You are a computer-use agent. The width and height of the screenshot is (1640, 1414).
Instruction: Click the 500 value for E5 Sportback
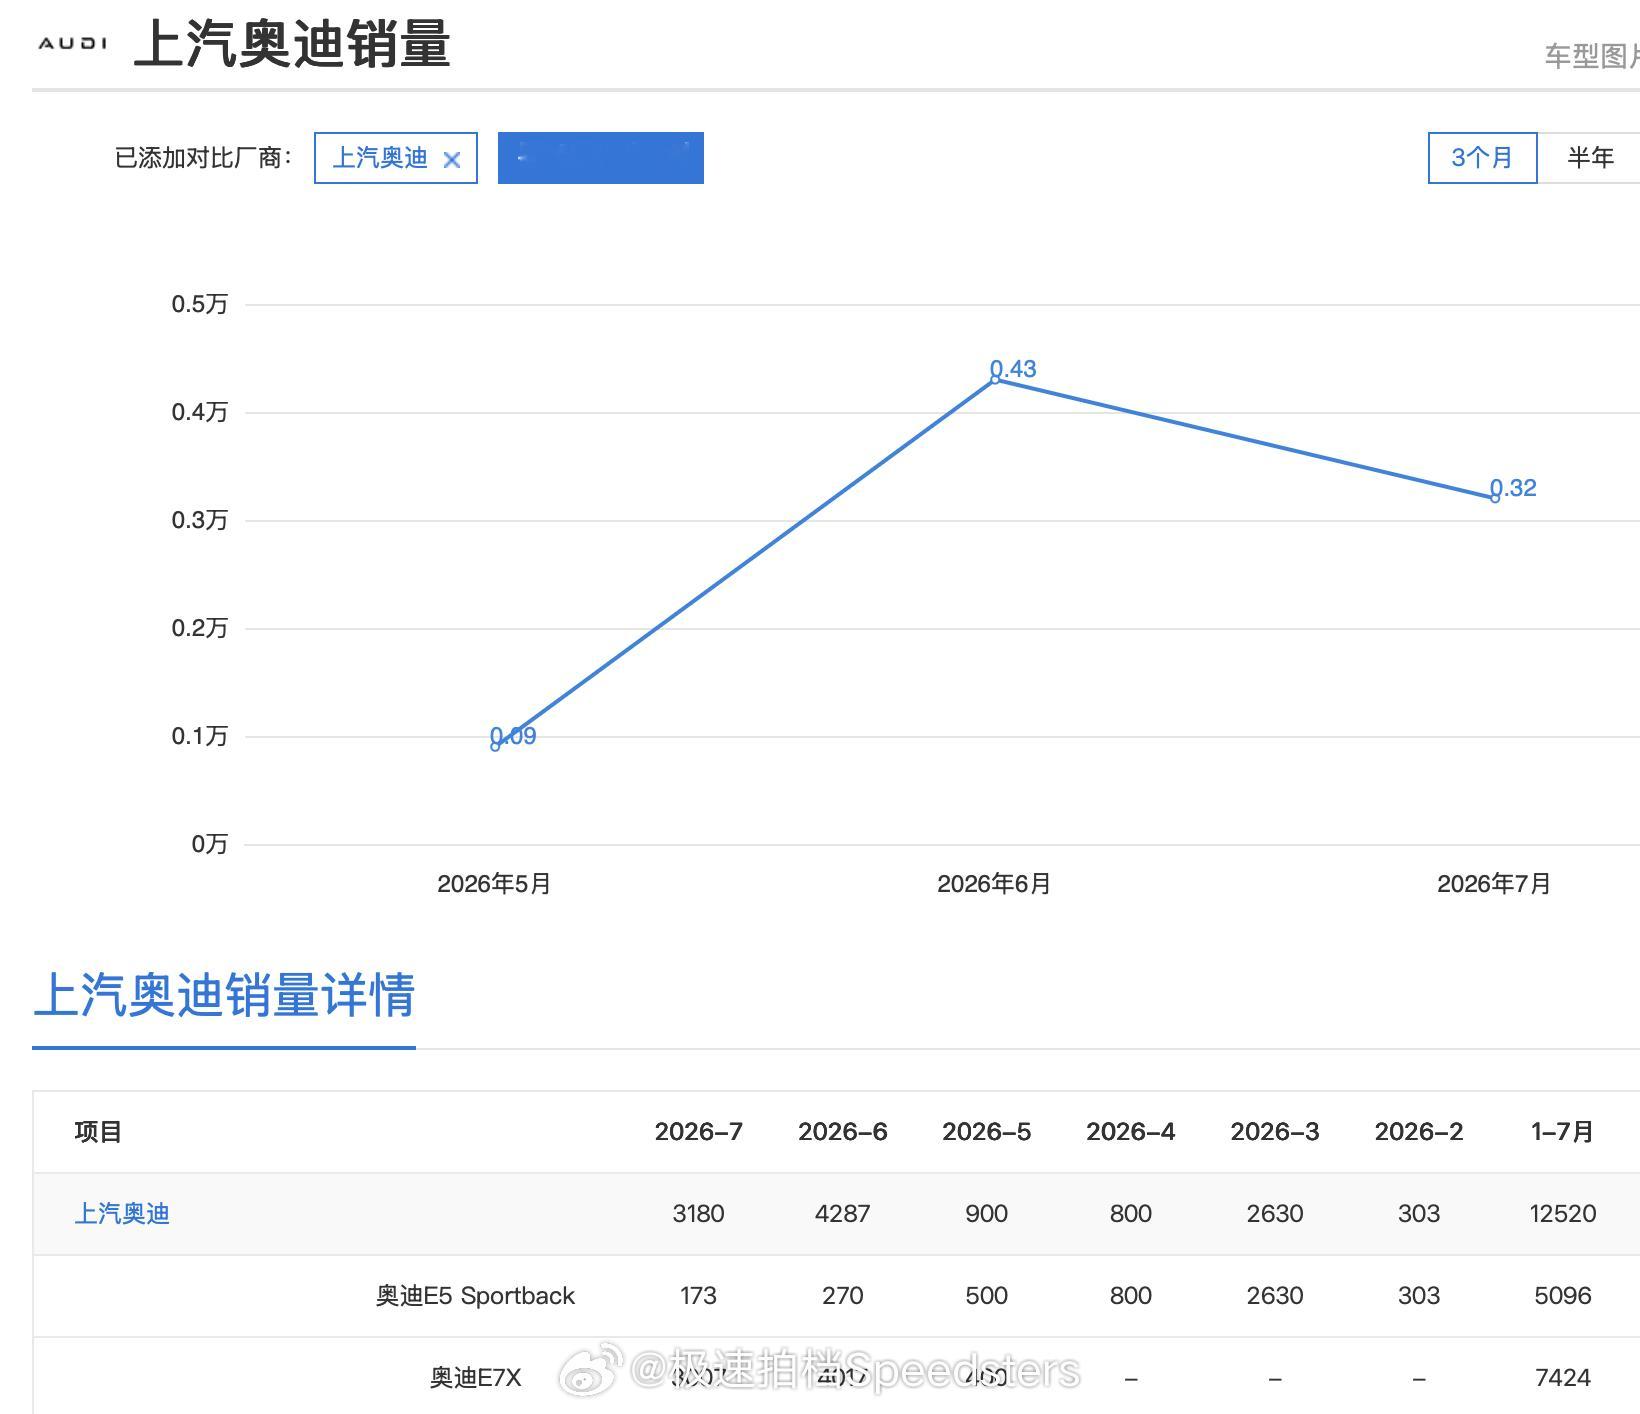coord(987,1296)
